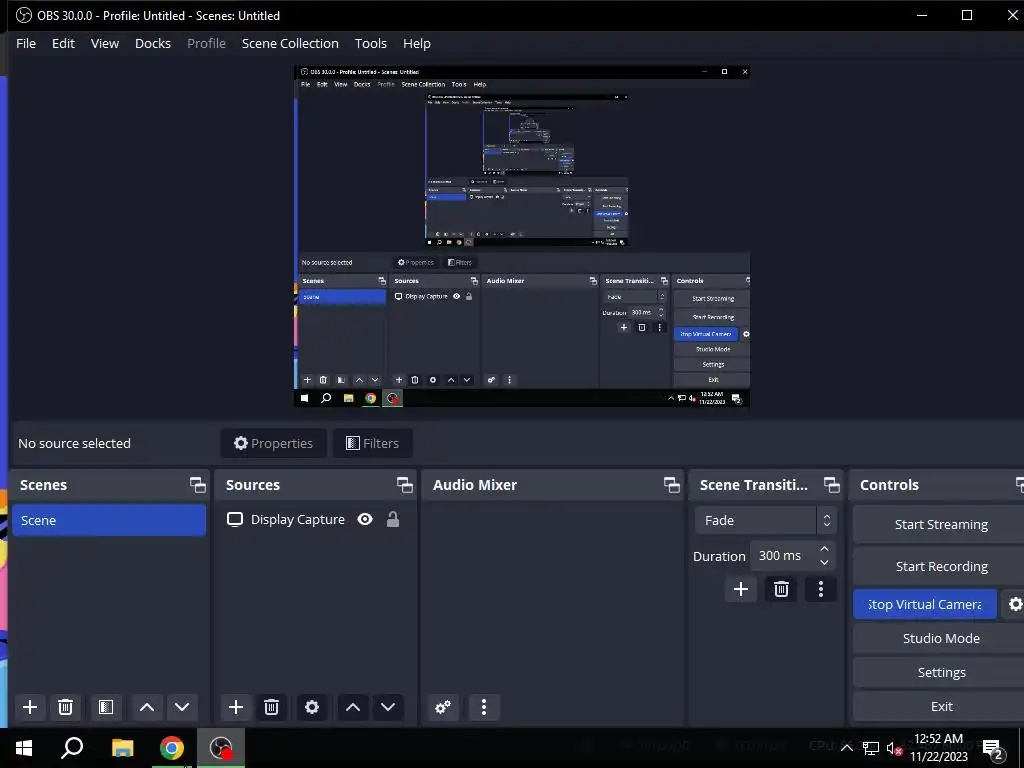1024x768 pixels.
Task: Move scene down with arrow
Action: coord(182,707)
